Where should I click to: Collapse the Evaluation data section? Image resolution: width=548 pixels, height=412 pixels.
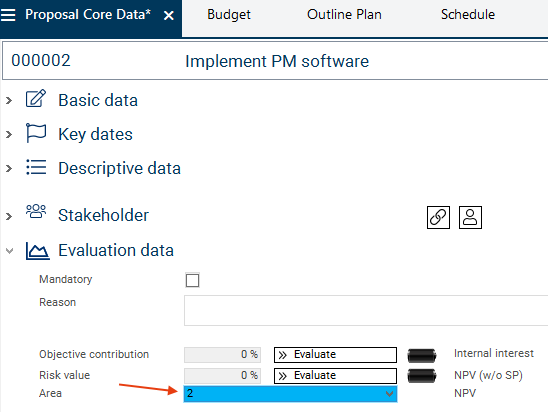point(9,251)
